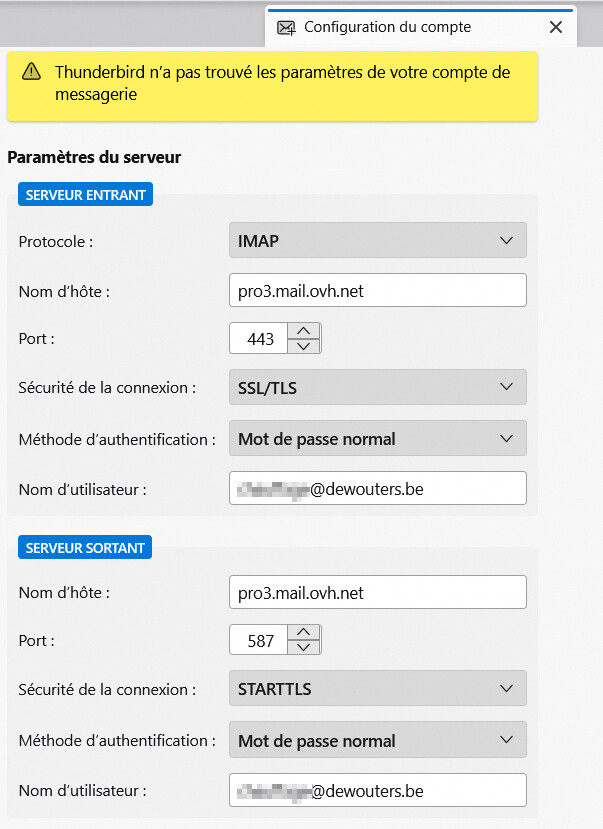Open incoming authentication method dropdown
The width and height of the screenshot is (603, 829).
click(378, 438)
